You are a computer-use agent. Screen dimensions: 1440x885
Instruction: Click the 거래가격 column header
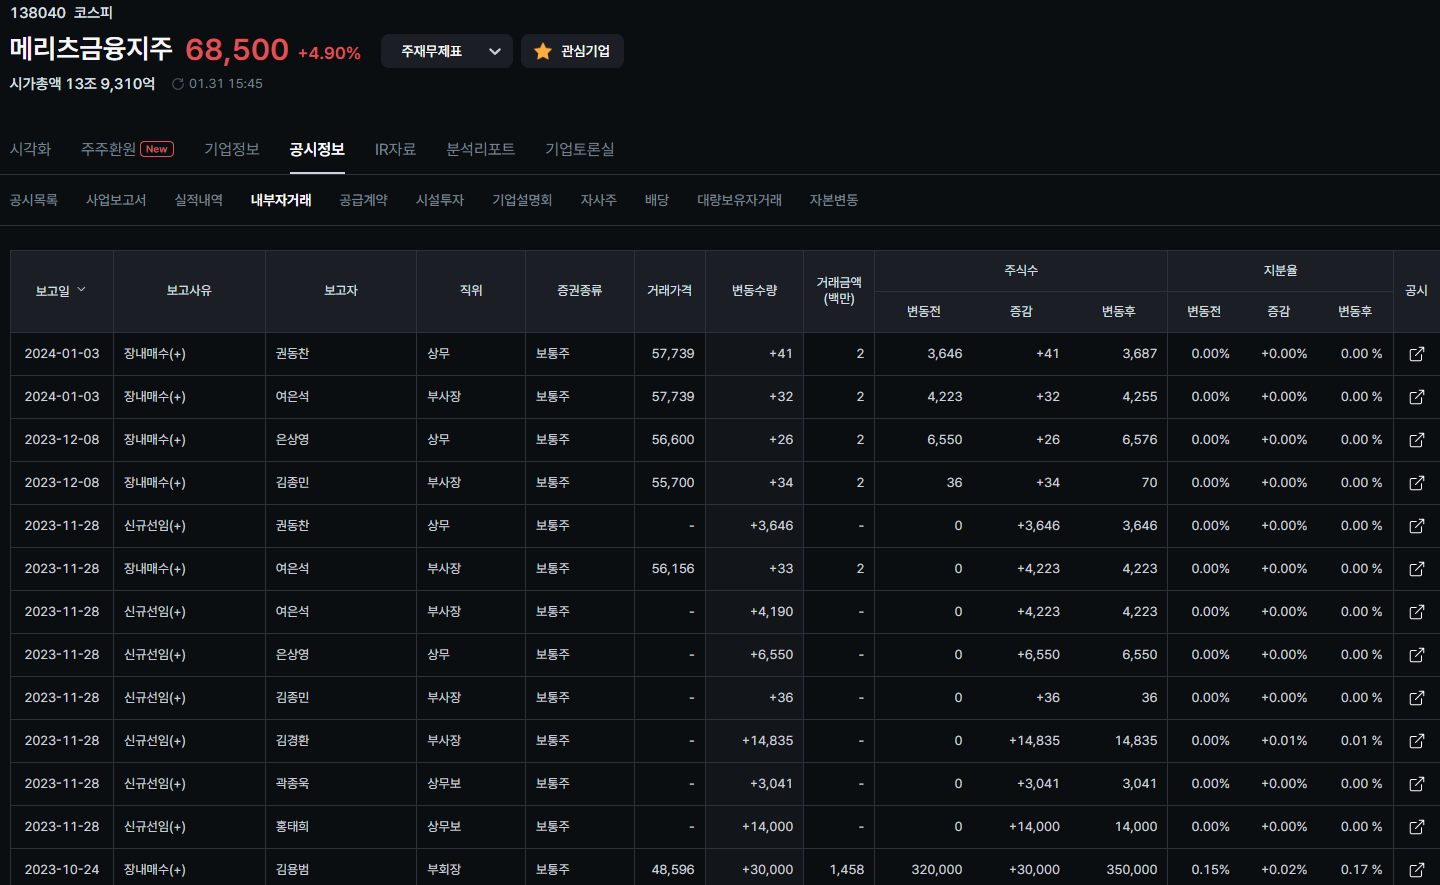[x=670, y=291]
